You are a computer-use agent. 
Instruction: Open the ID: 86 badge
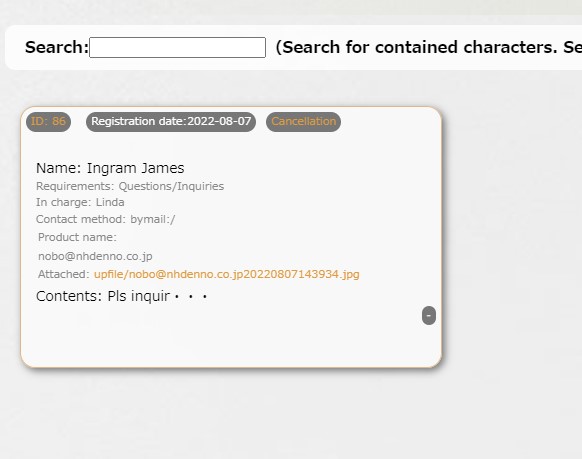click(x=48, y=122)
